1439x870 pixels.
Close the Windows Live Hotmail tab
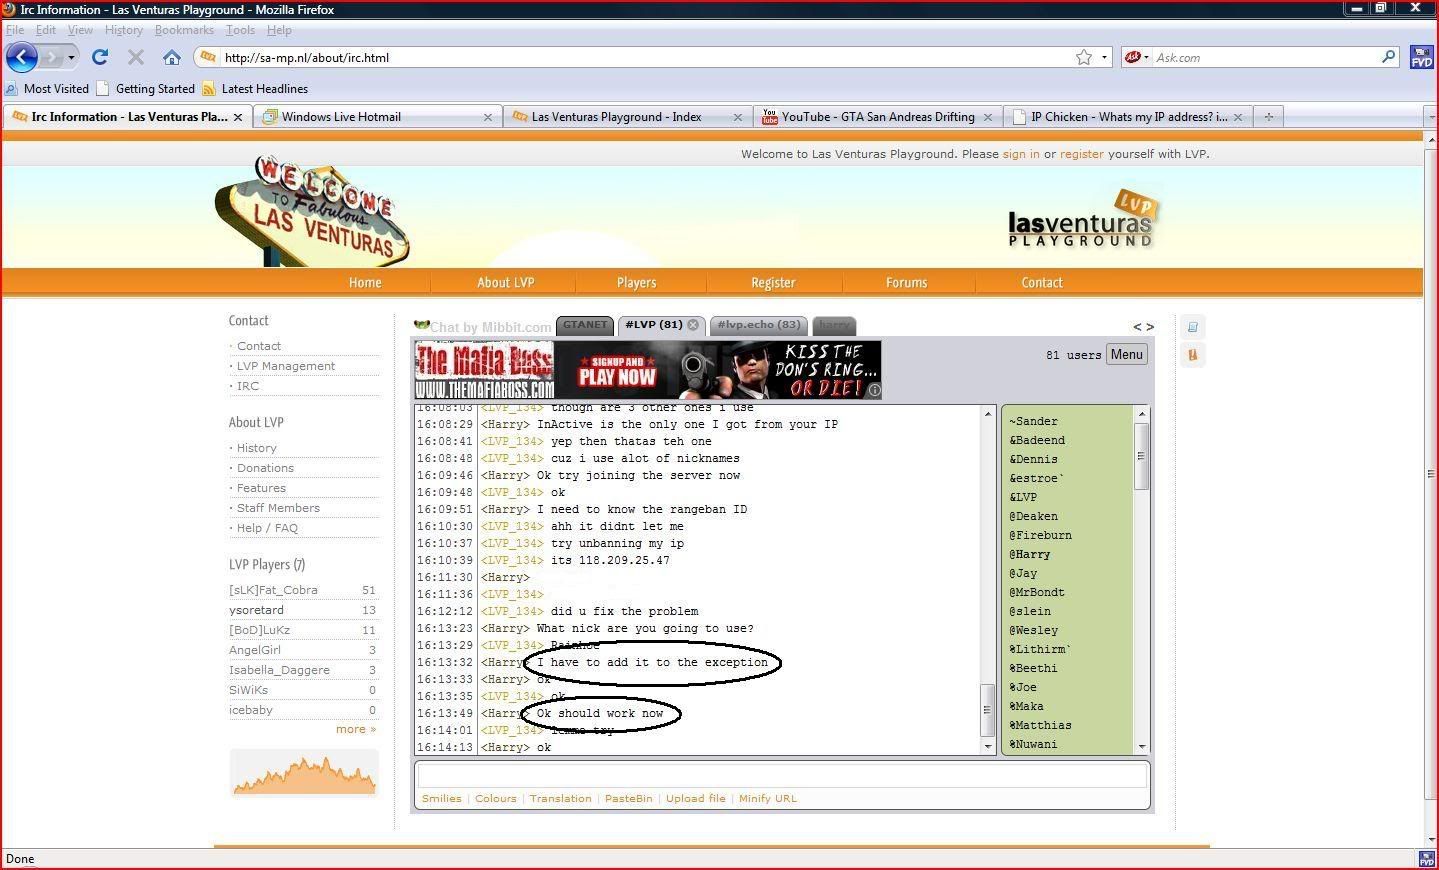[488, 117]
